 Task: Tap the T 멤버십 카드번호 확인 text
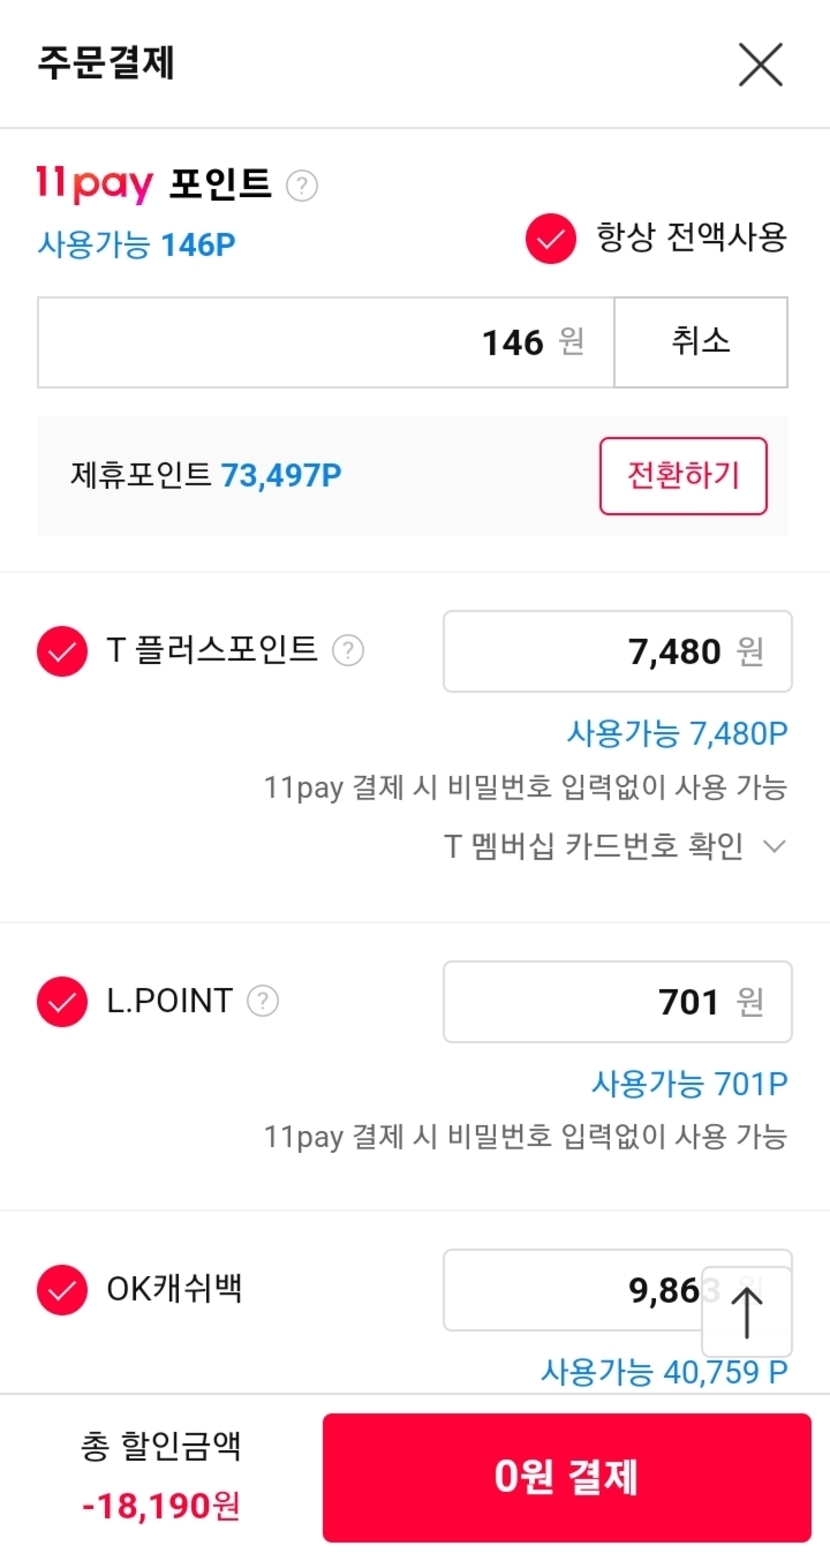click(x=593, y=847)
